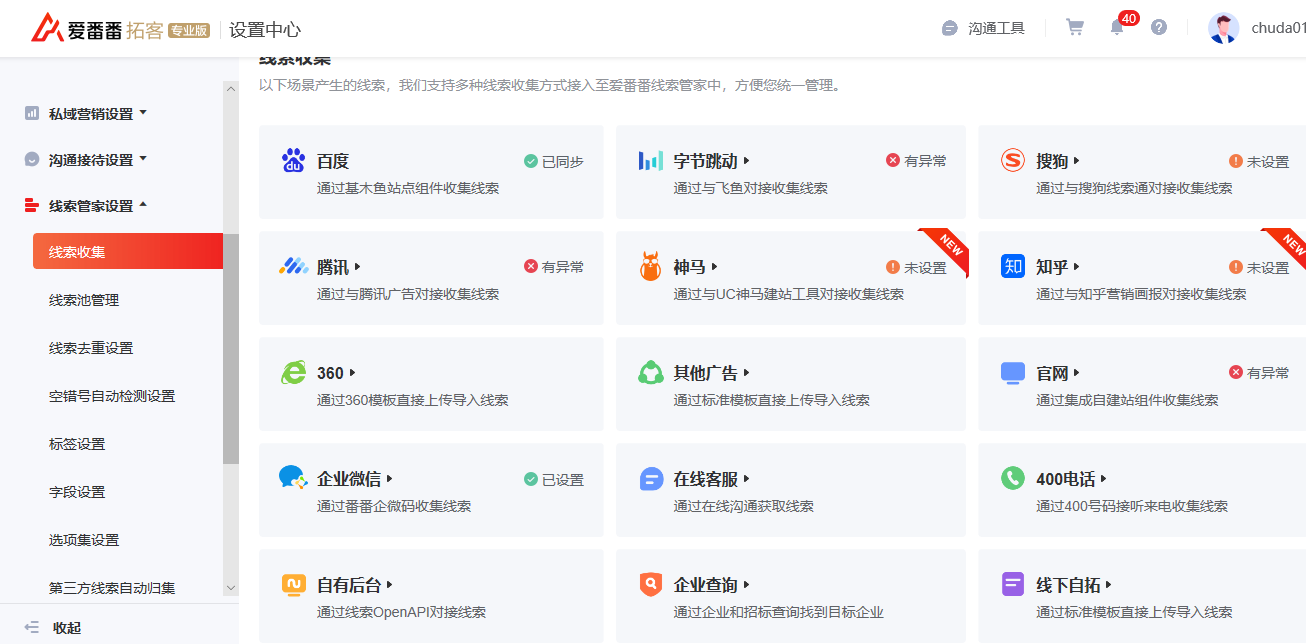Click the chuda01 username

point(1278,28)
